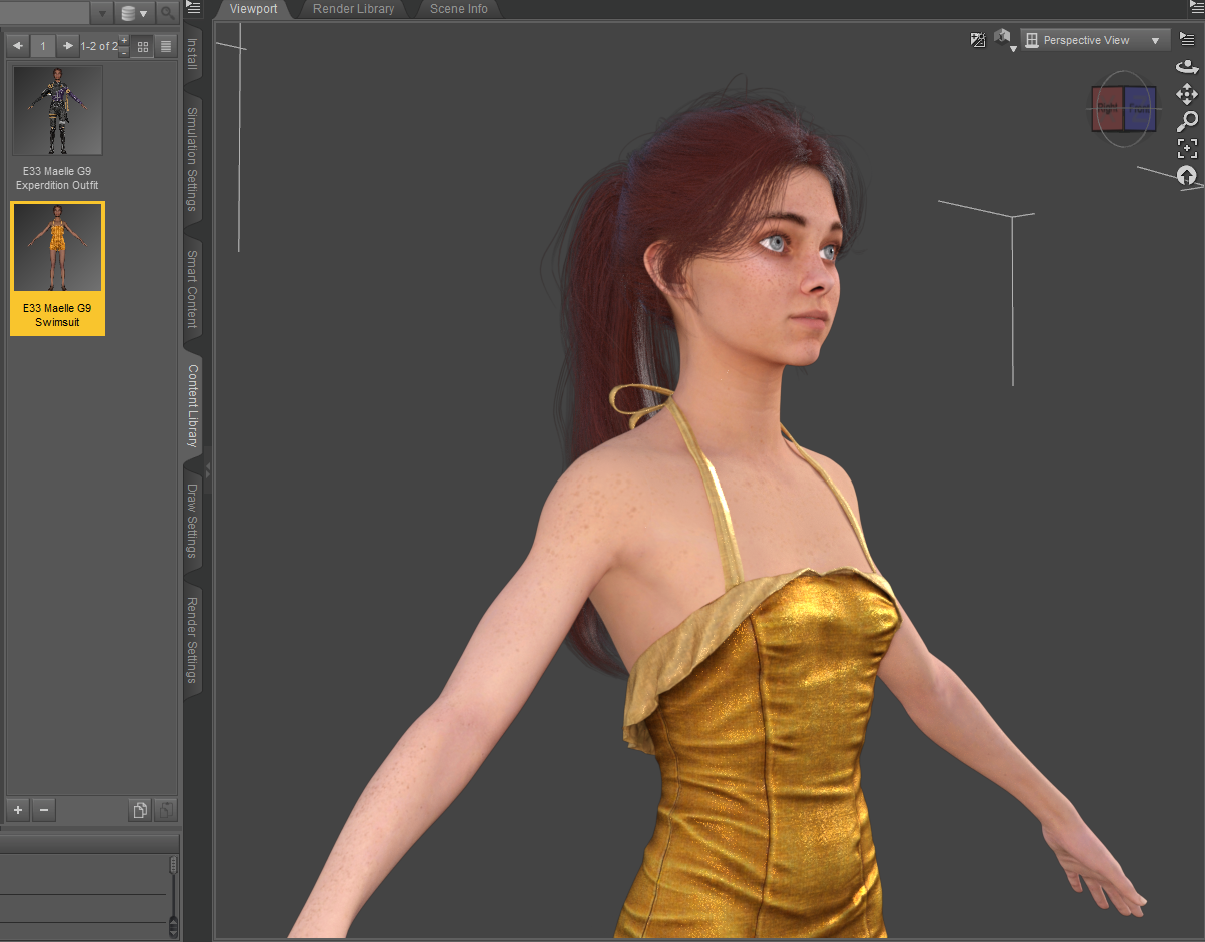Click the copy documents icon below library

pos(141,810)
